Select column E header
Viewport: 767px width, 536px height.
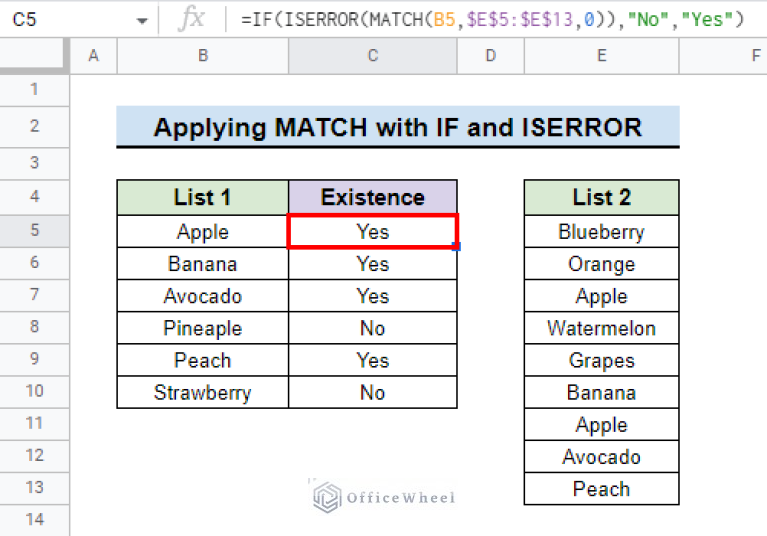coord(601,56)
